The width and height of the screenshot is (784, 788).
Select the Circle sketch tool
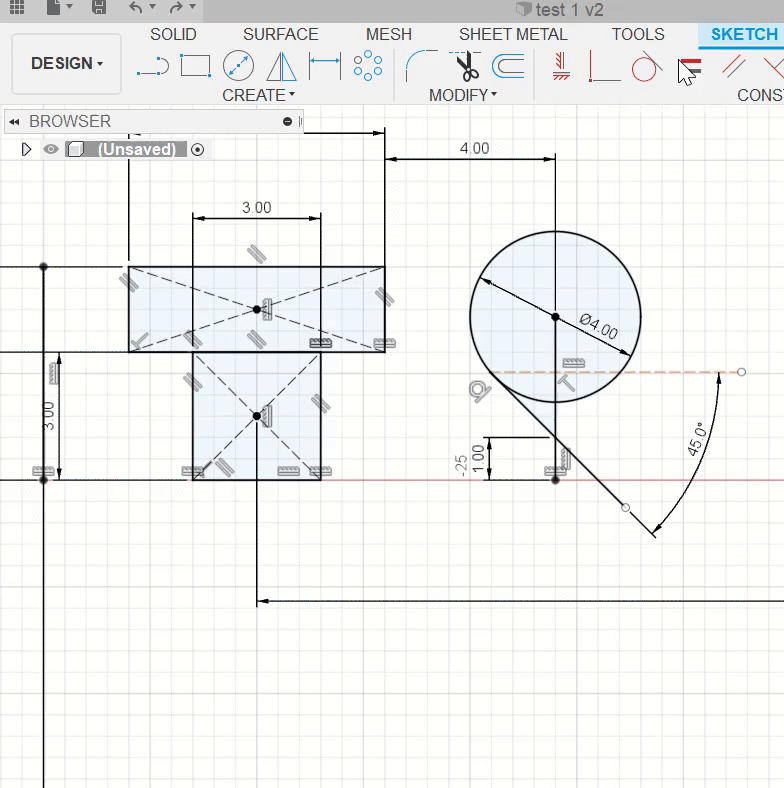point(238,66)
